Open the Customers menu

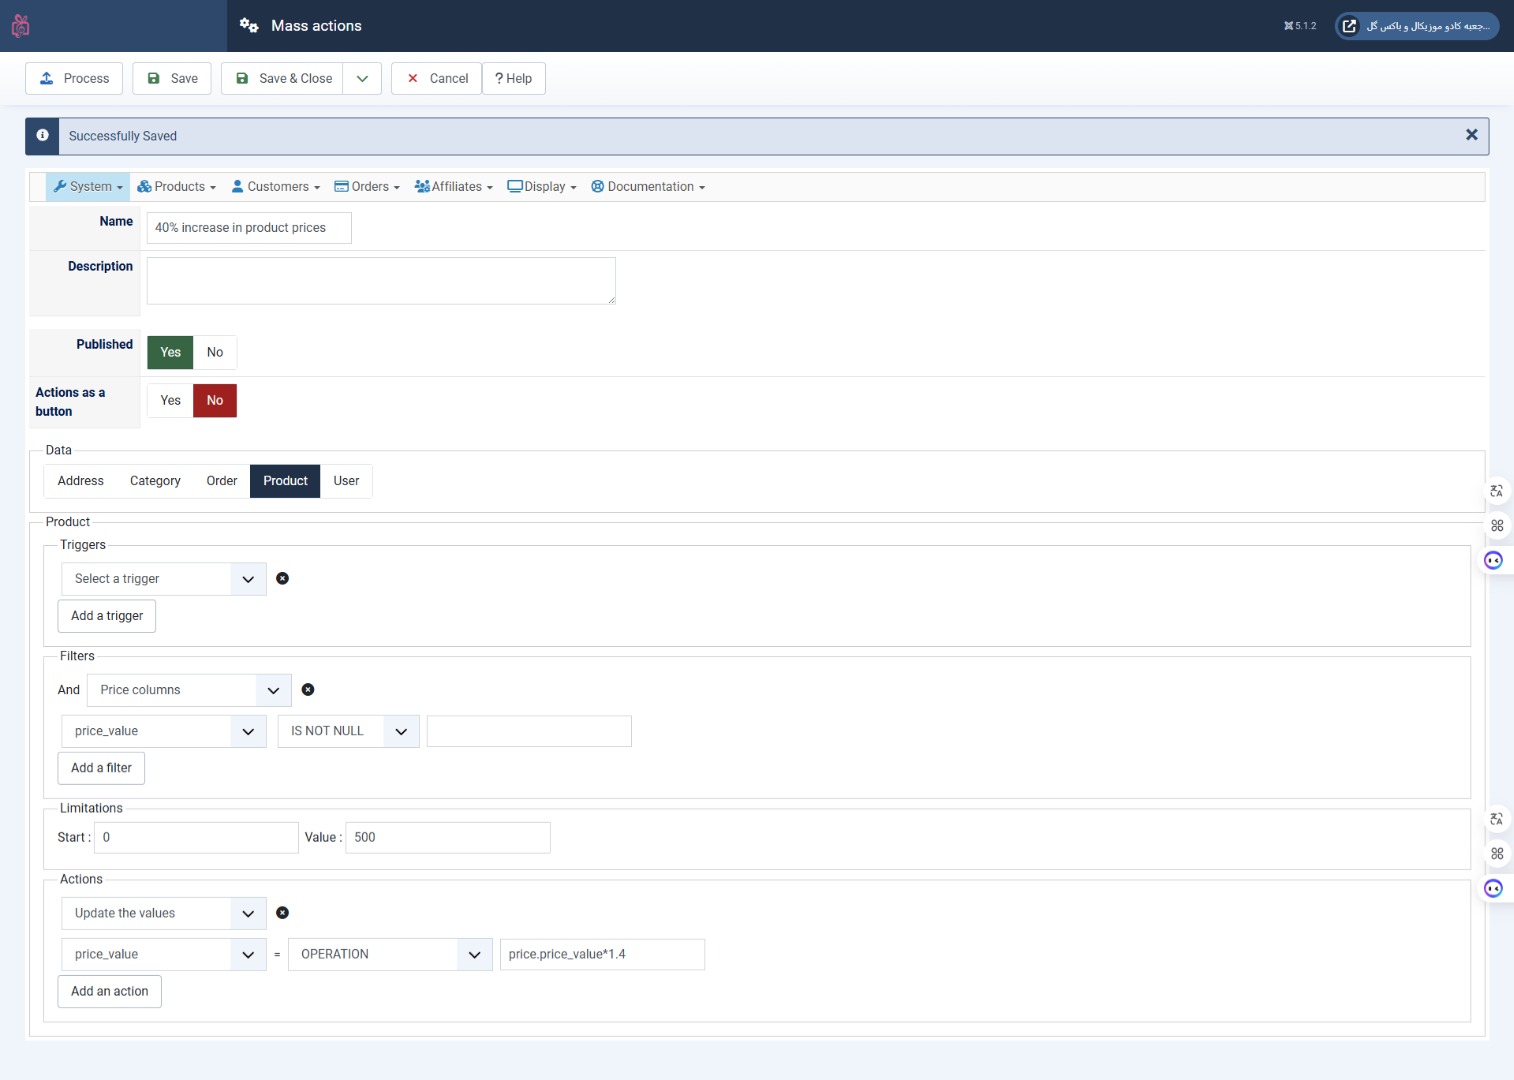(276, 187)
